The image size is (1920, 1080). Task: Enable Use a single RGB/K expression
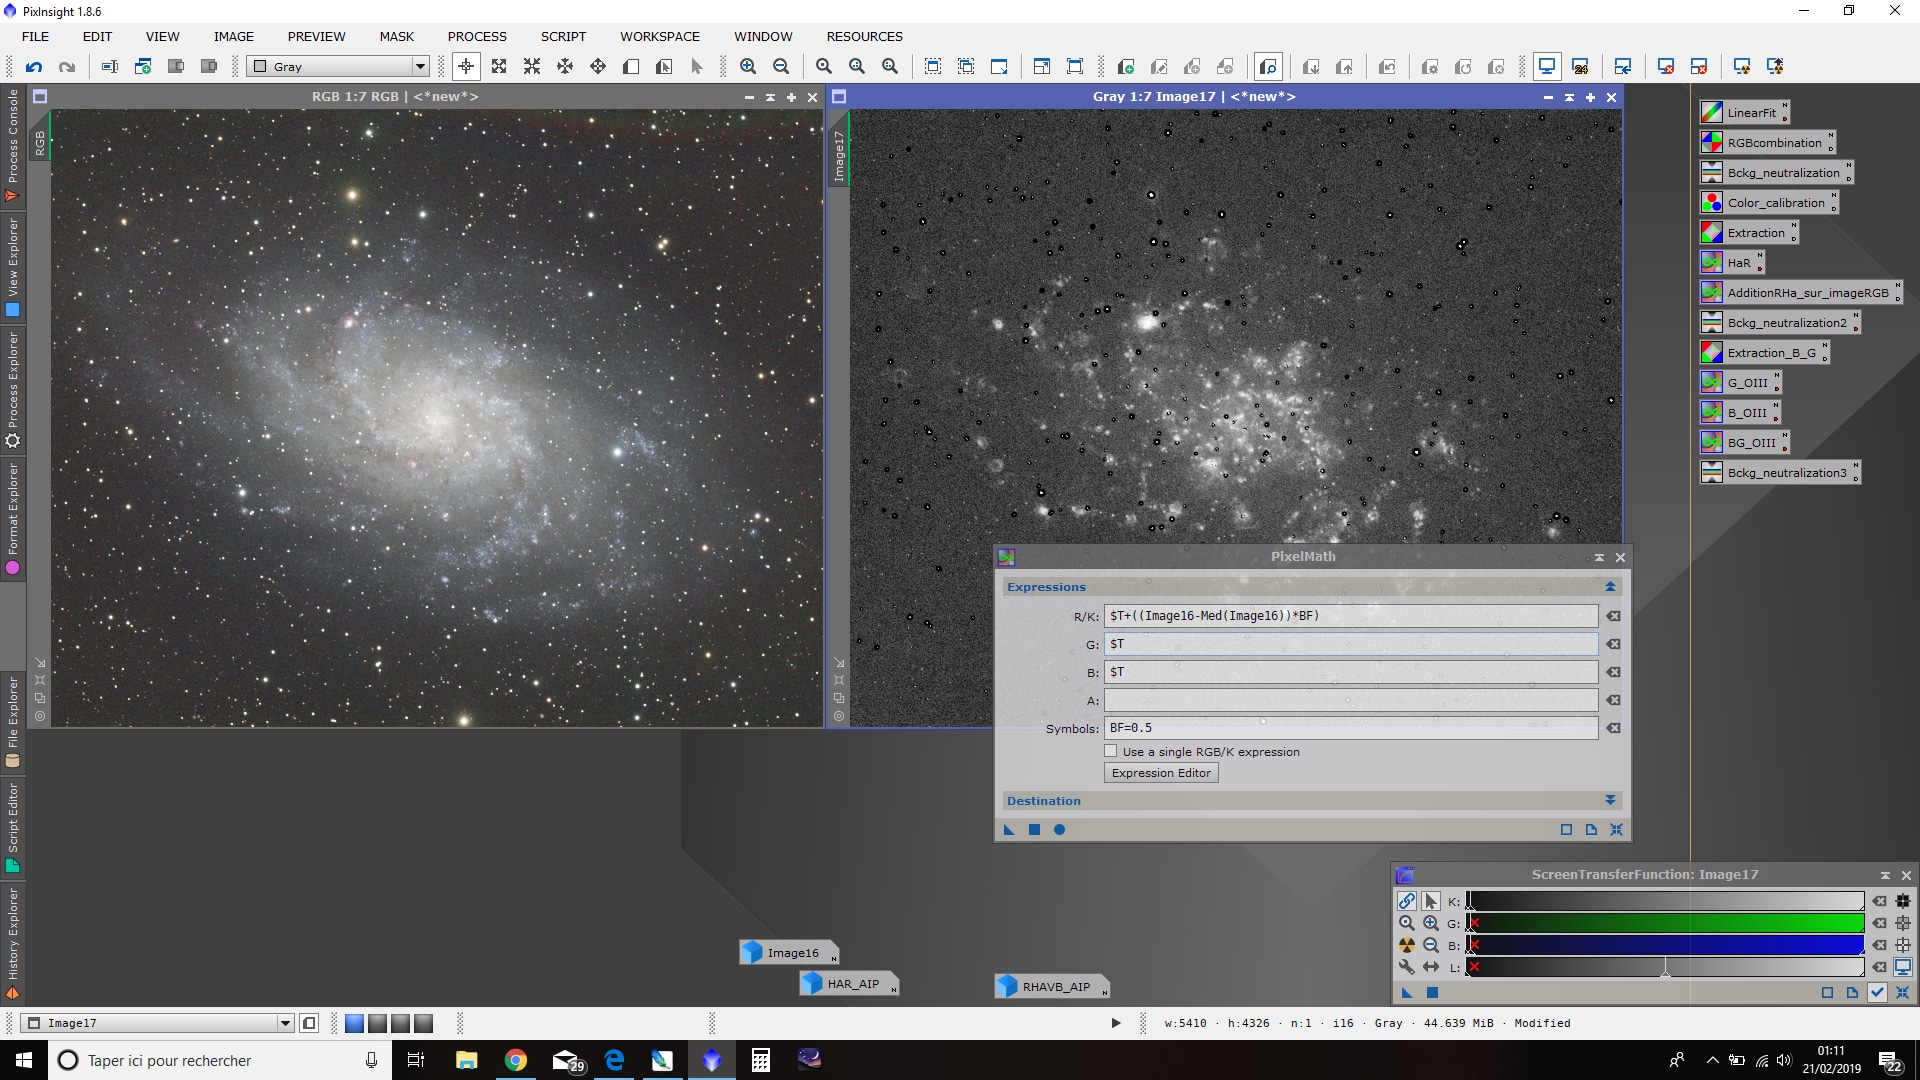pos(1111,751)
